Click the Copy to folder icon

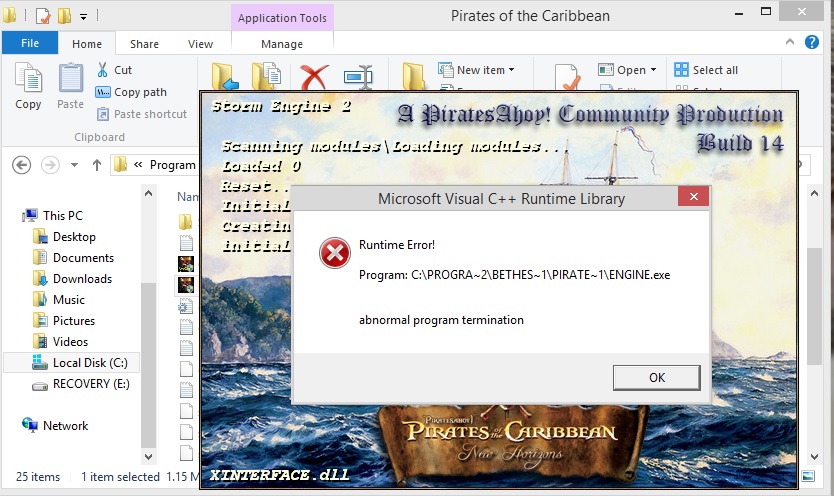[266, 77]
